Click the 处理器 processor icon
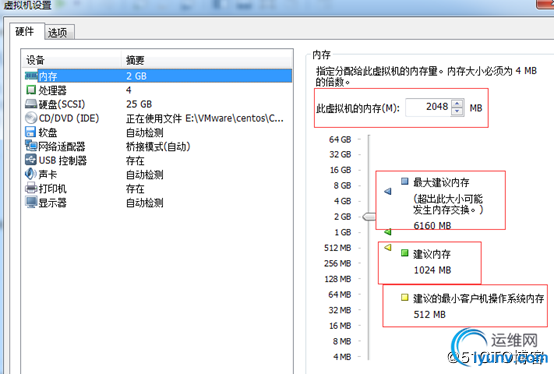 tap(31, 90)
